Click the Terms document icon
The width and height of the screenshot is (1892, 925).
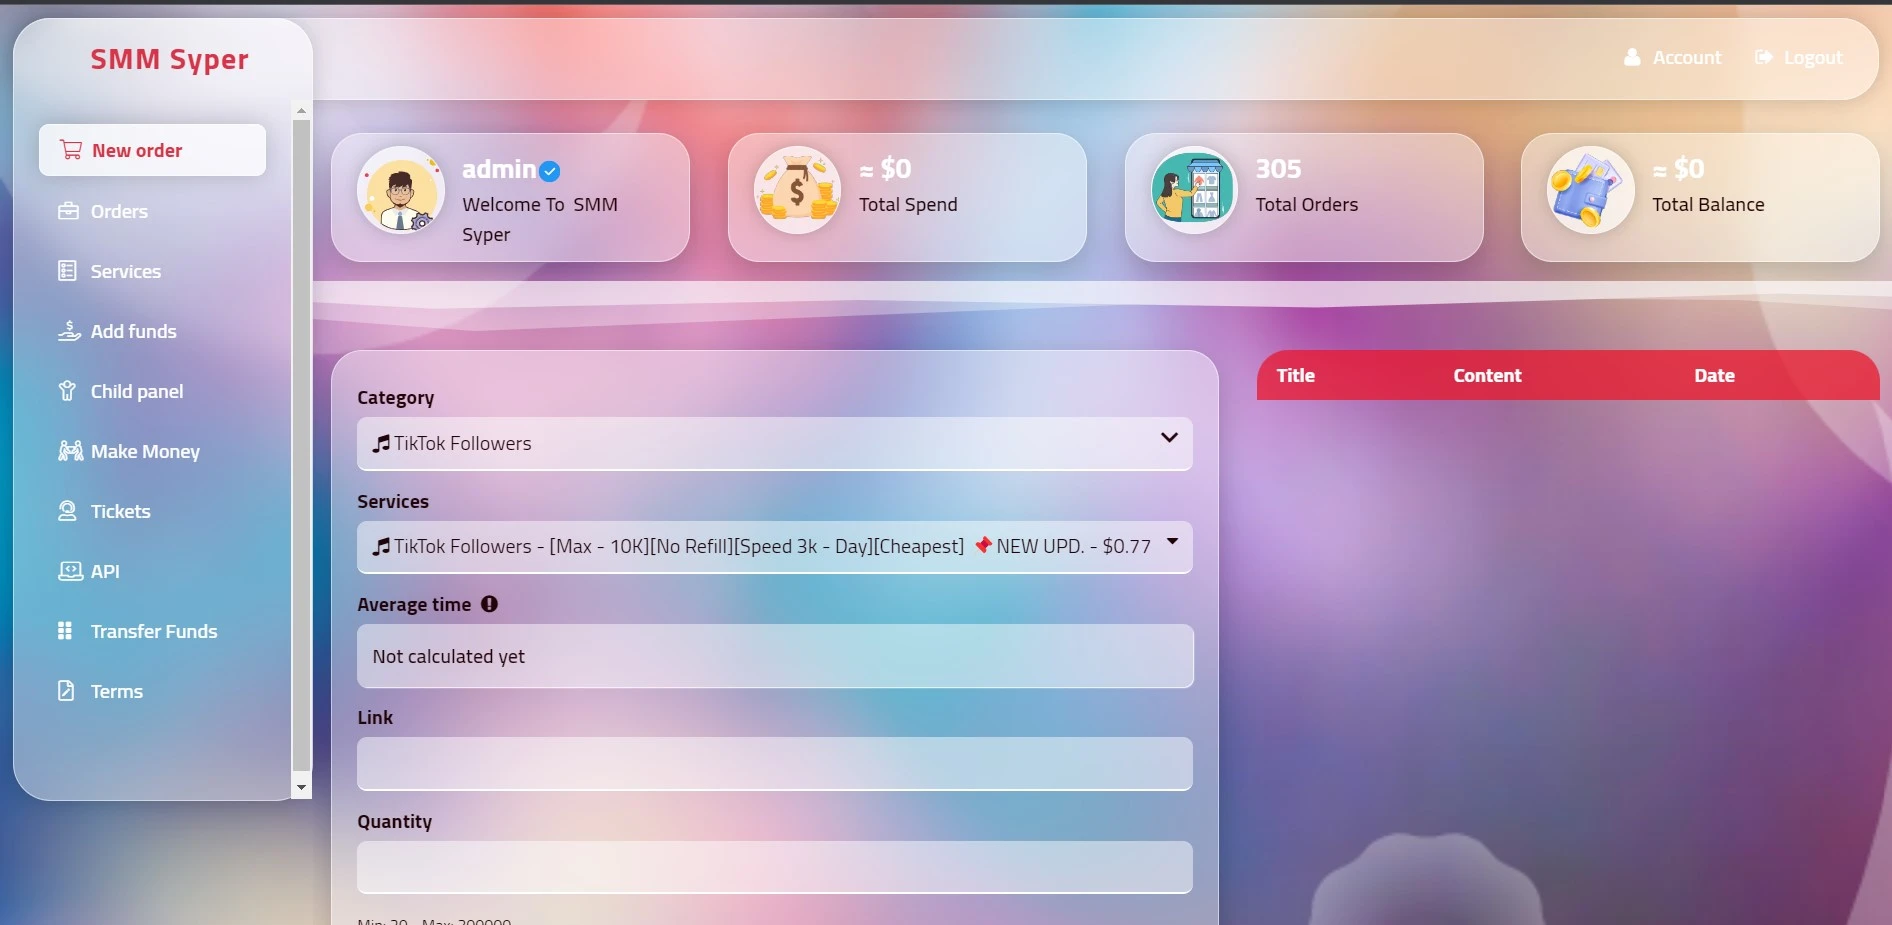point(66,691)
